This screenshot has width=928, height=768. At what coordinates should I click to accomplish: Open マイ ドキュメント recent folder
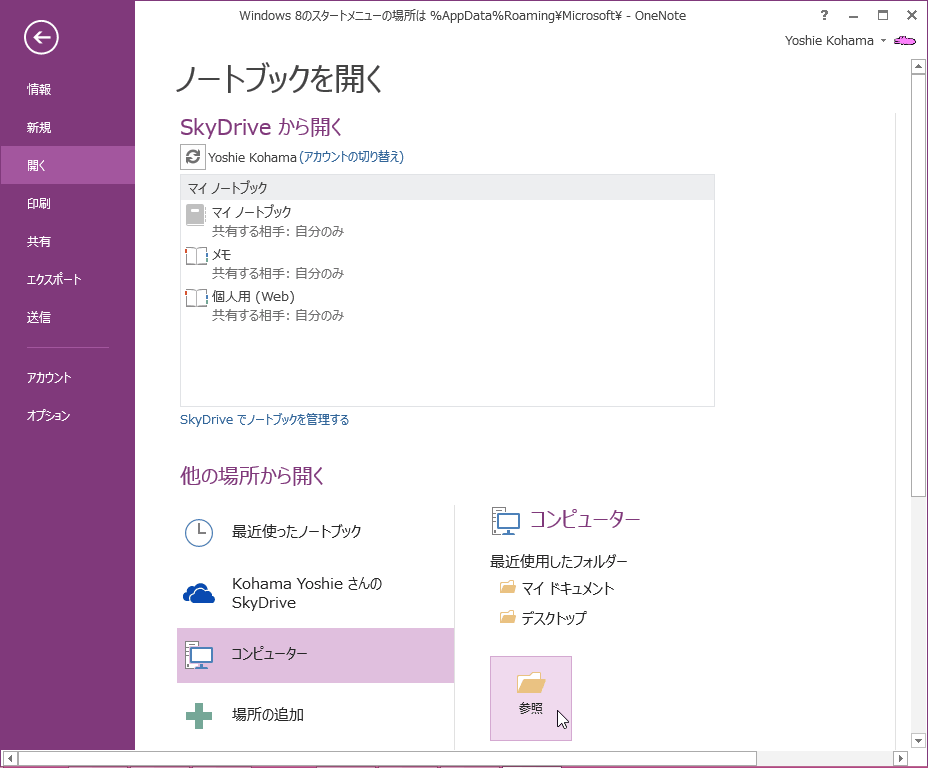(x=557, y=588)
